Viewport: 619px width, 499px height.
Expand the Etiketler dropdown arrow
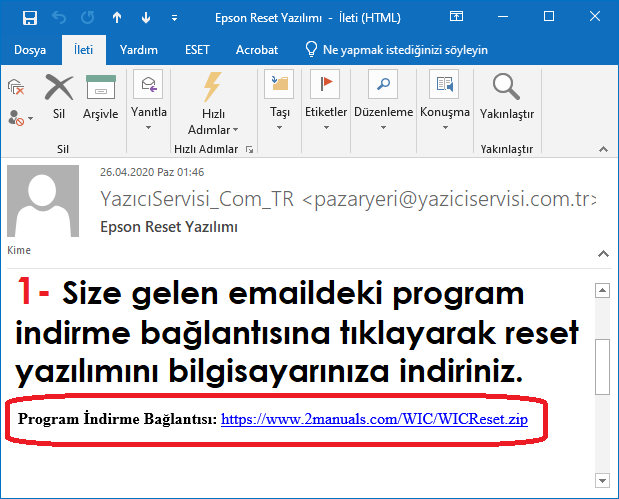click(x=326, y=127)
